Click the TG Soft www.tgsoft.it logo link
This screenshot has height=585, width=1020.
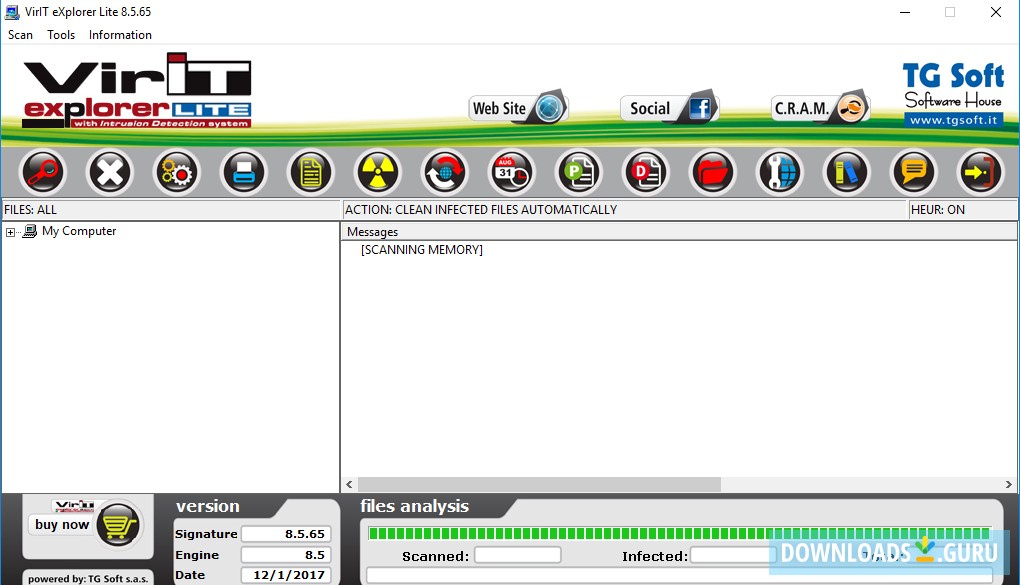pos(953,94)
